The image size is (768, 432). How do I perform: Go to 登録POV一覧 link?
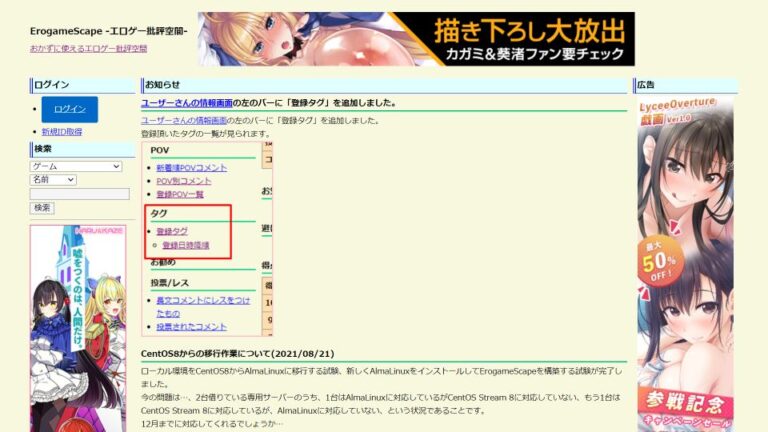click(x=180, y=194)
